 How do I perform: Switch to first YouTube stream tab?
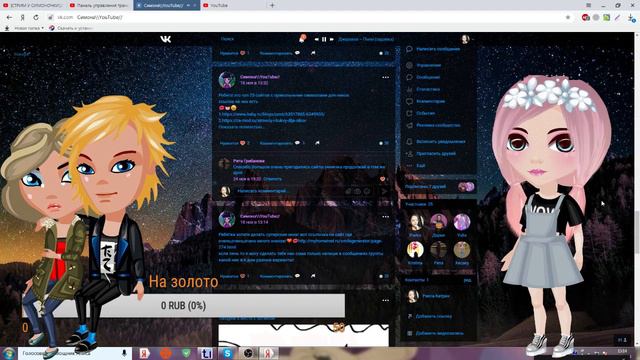tap(33, 5)
